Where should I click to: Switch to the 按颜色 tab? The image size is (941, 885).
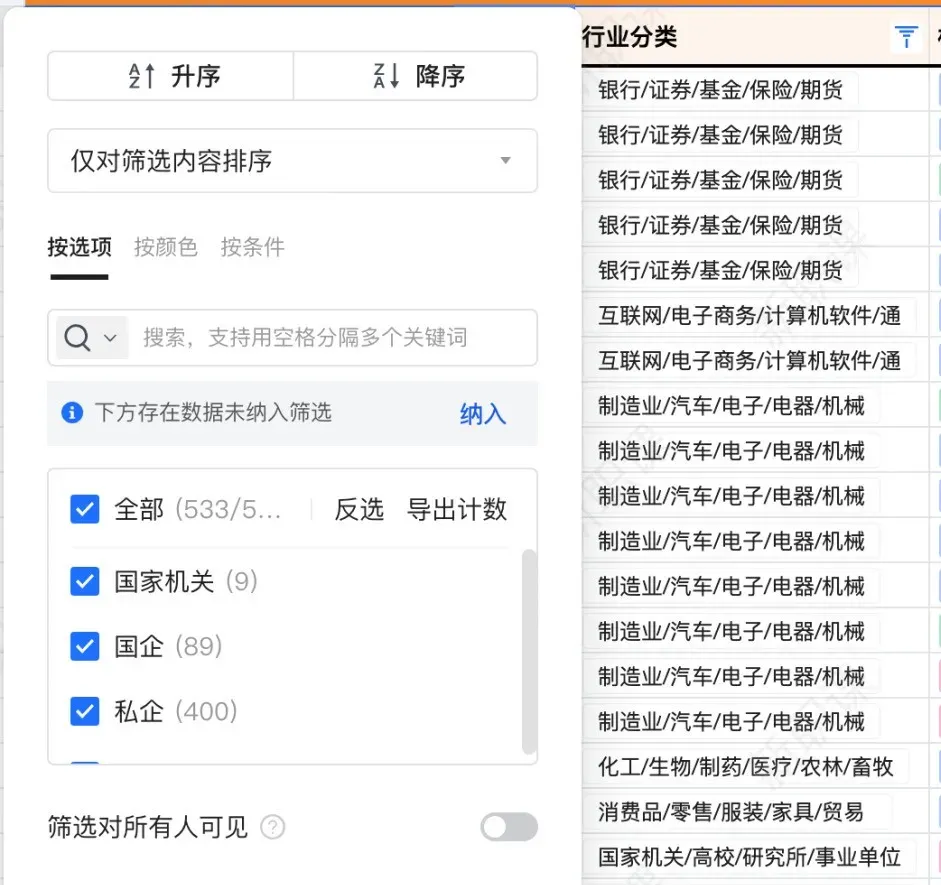[165, 247]
